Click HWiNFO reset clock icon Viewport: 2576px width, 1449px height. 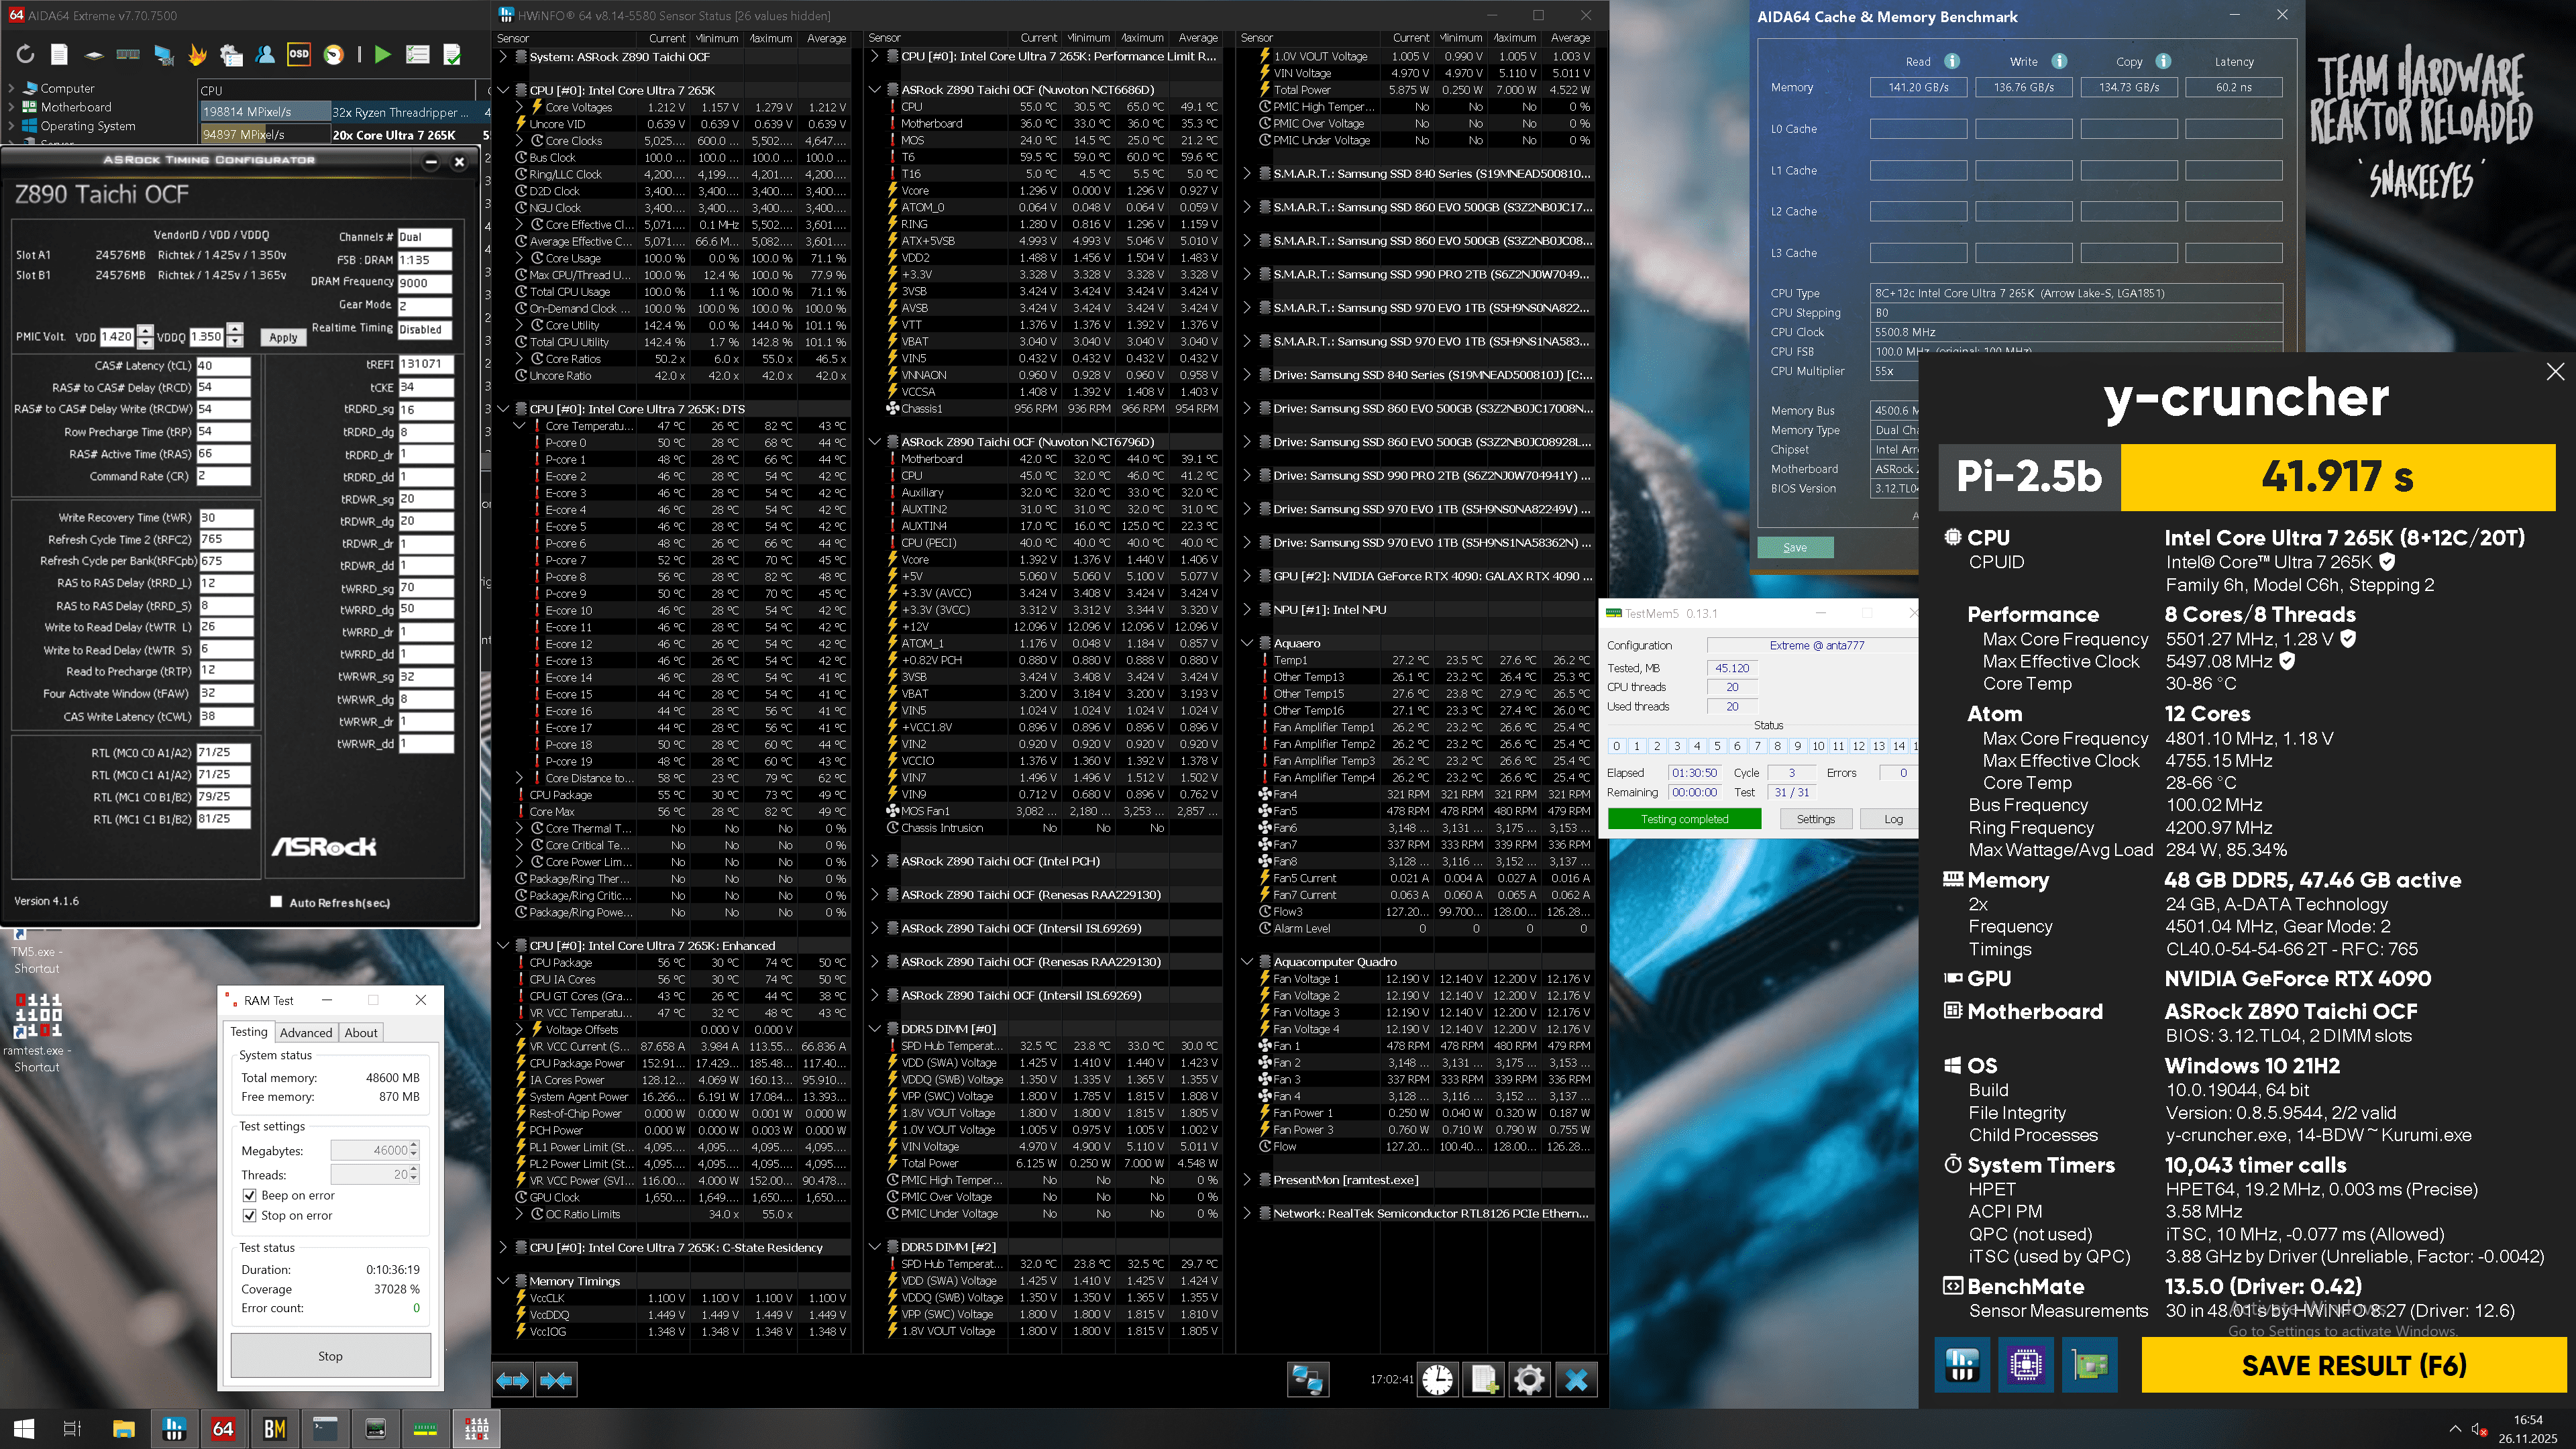point(1437,1380)
